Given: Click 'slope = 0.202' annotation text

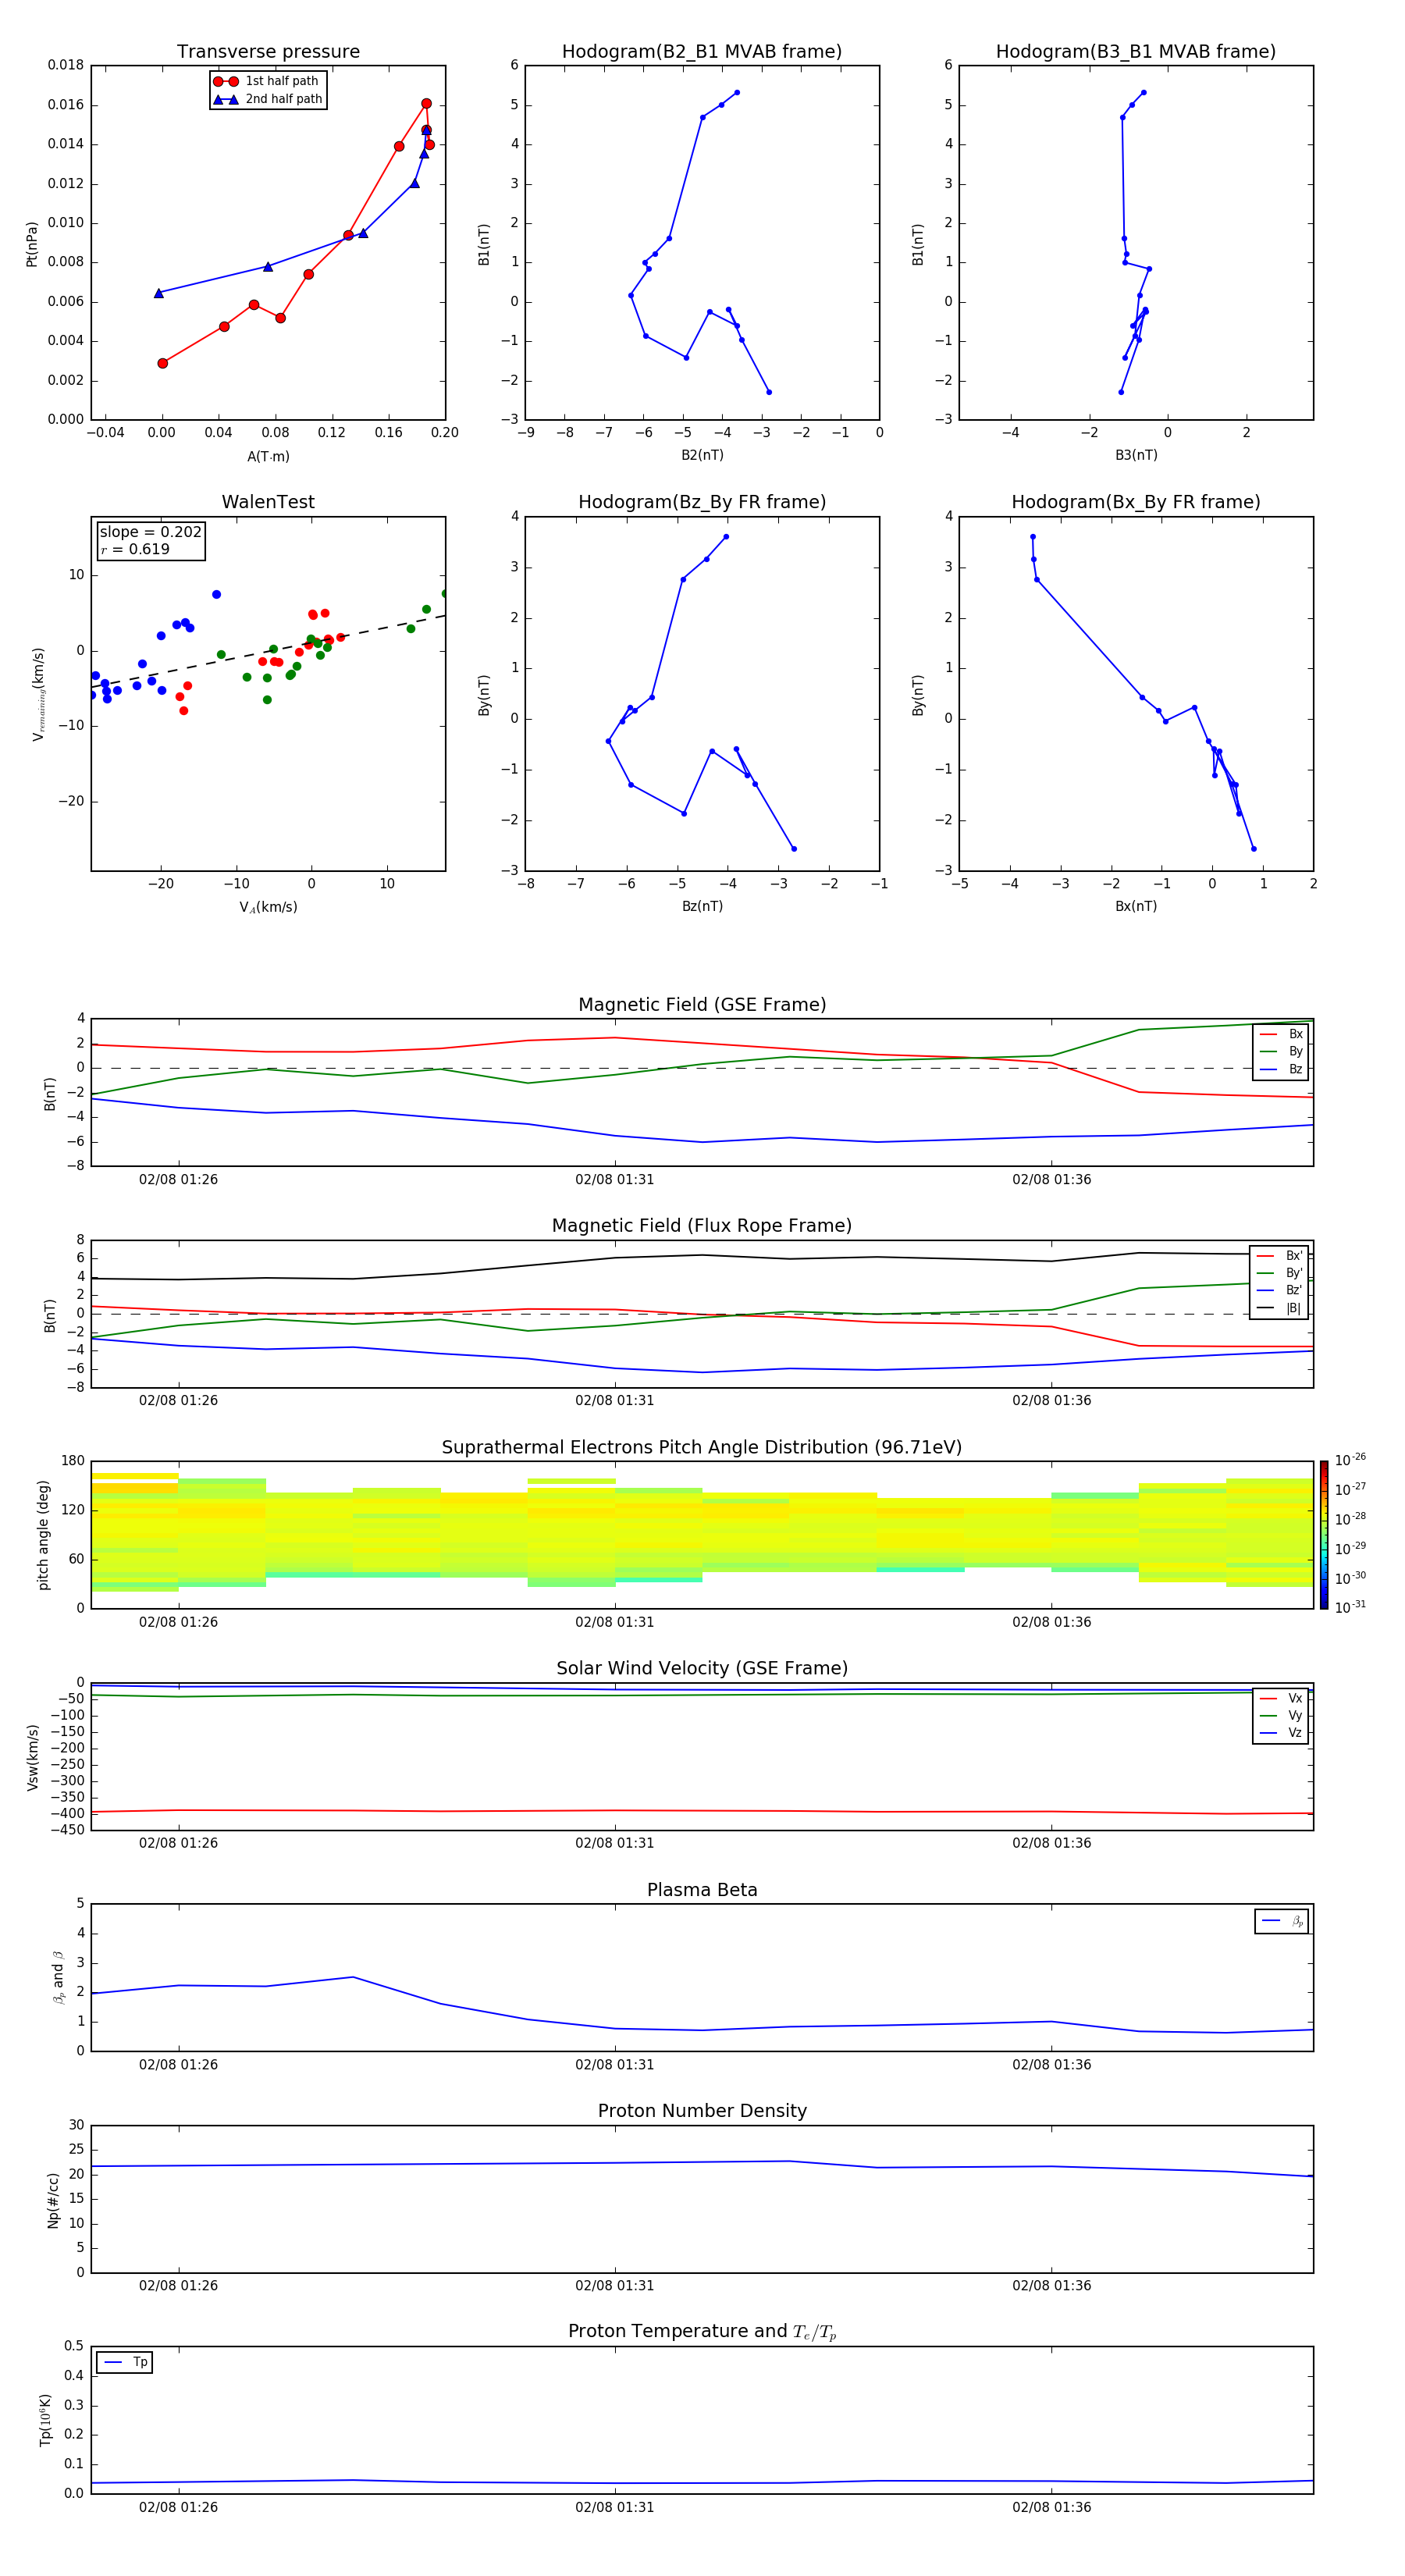Looking at the screenshot, I should [150, 532].
